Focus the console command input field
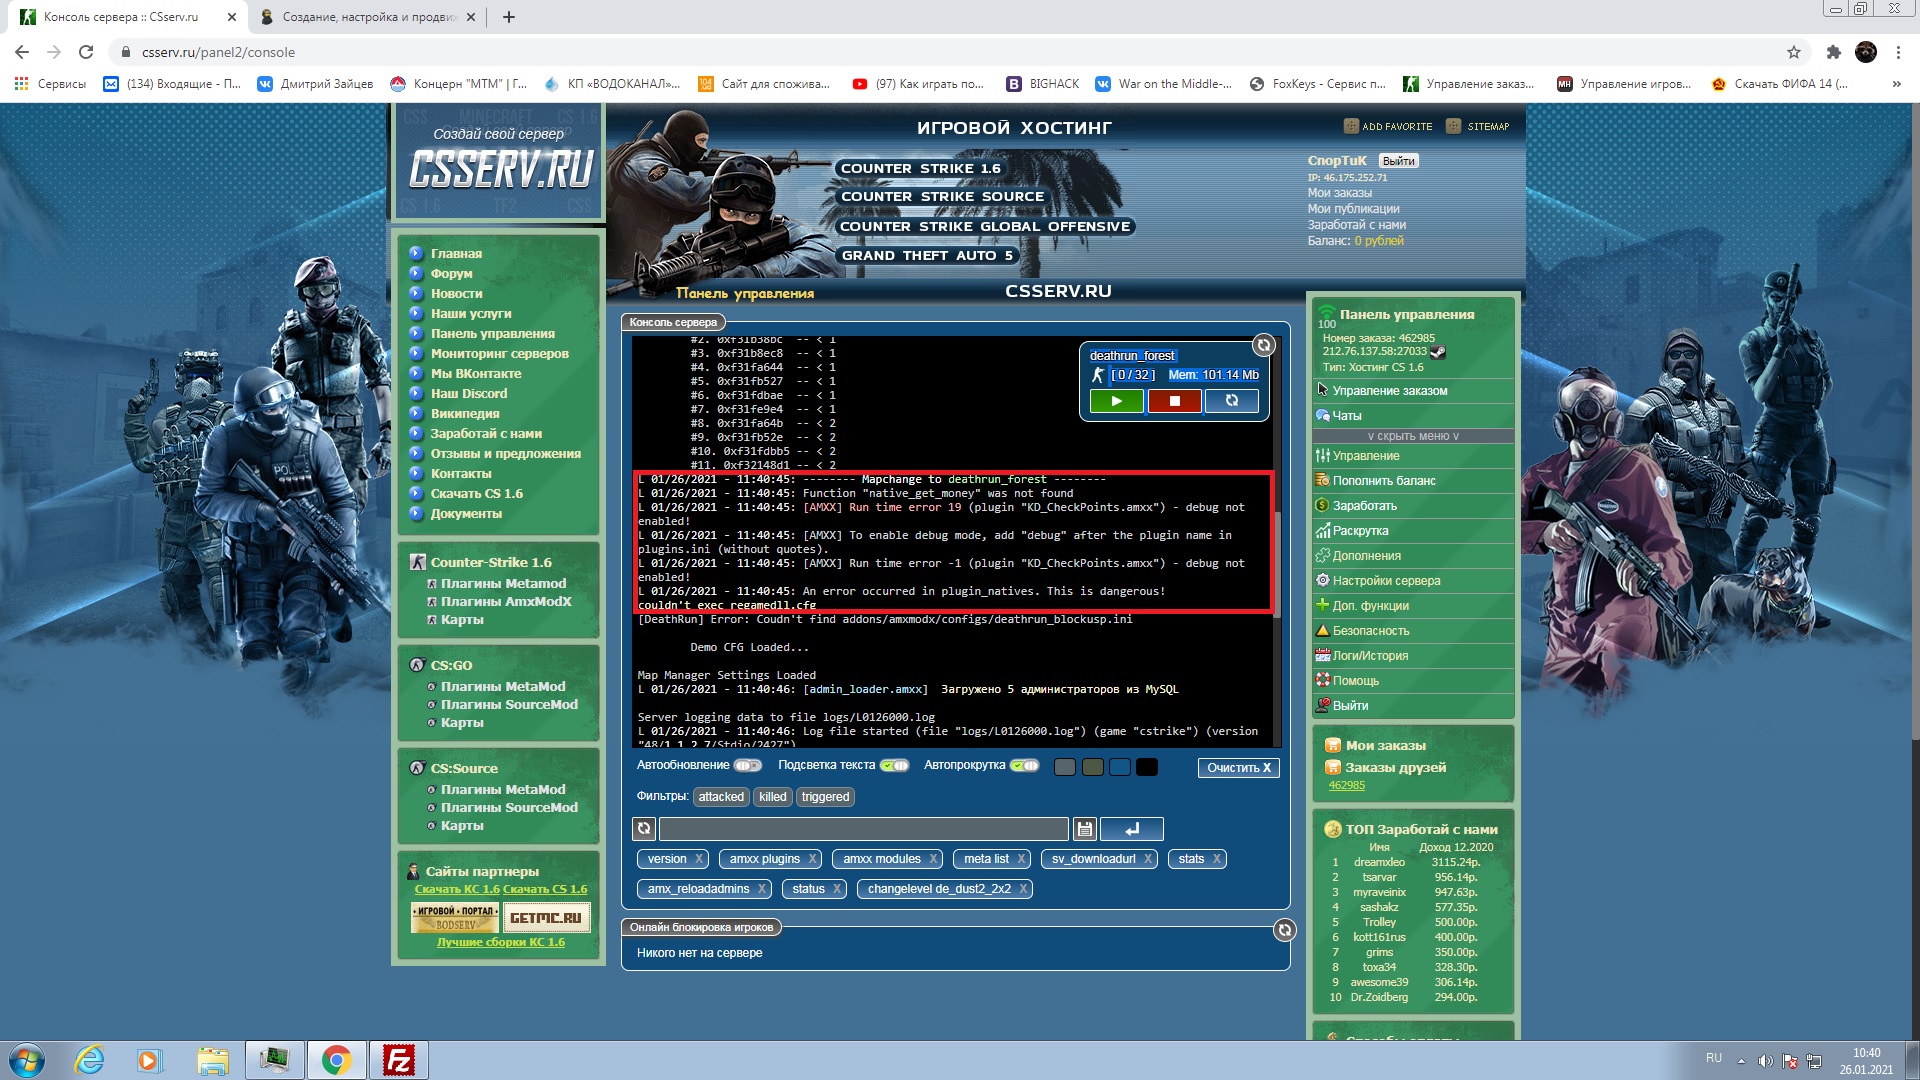Viewport: 1920px width, 1080px height. [864, 829]
